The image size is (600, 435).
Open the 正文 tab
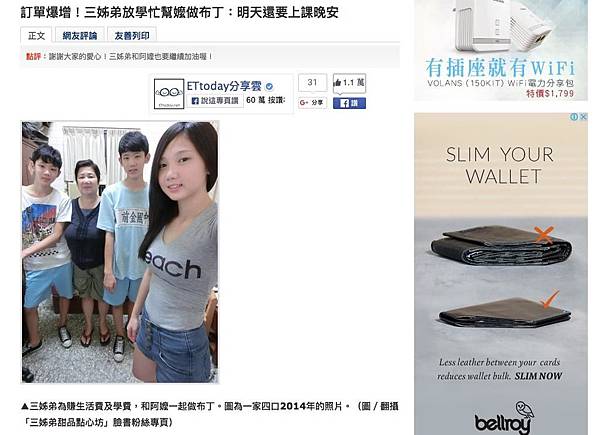pyautogui.click(x=36, y=35)
